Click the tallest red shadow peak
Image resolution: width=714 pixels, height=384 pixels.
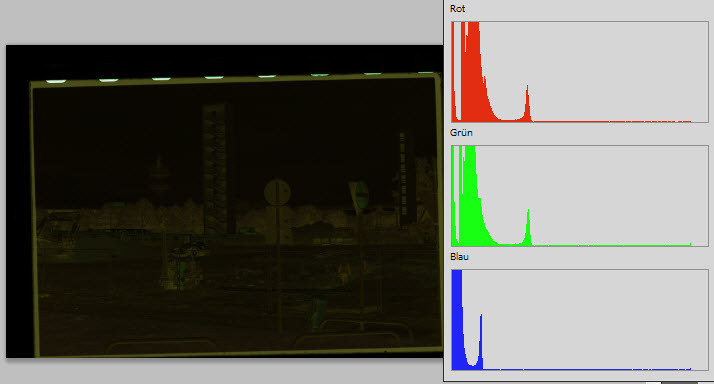pyautogui.click(x=473, y=71)
